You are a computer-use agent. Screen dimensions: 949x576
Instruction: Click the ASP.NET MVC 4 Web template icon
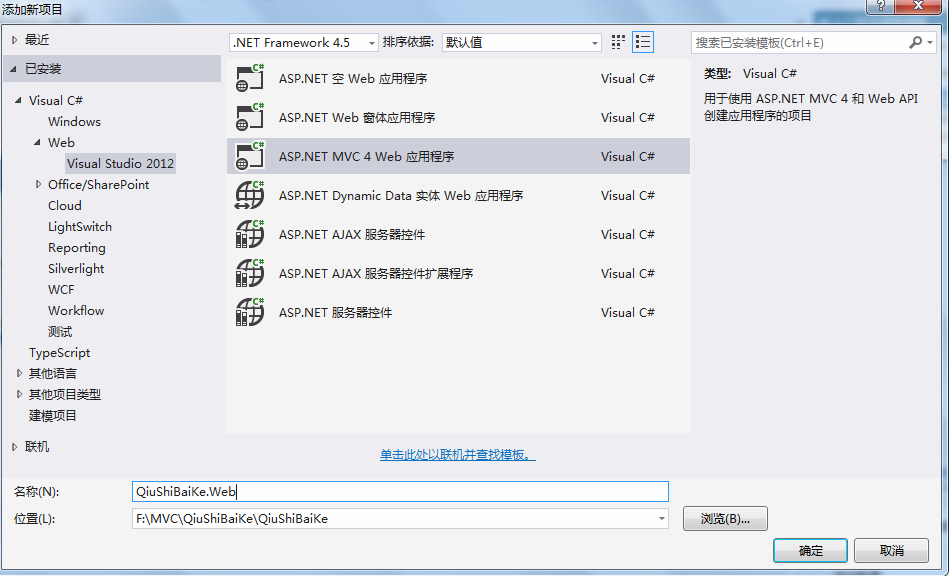tap(250, 156)
